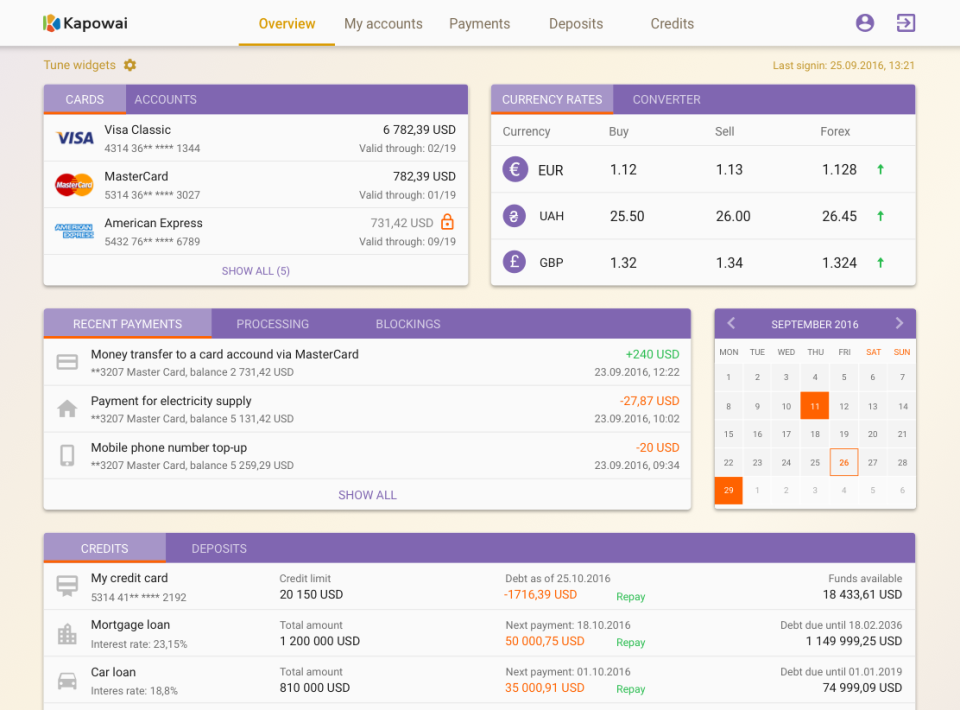Viewport: 960px width, 710px height.
Task: Select September 18 in calendar
Action: click(x=815, y=434)
